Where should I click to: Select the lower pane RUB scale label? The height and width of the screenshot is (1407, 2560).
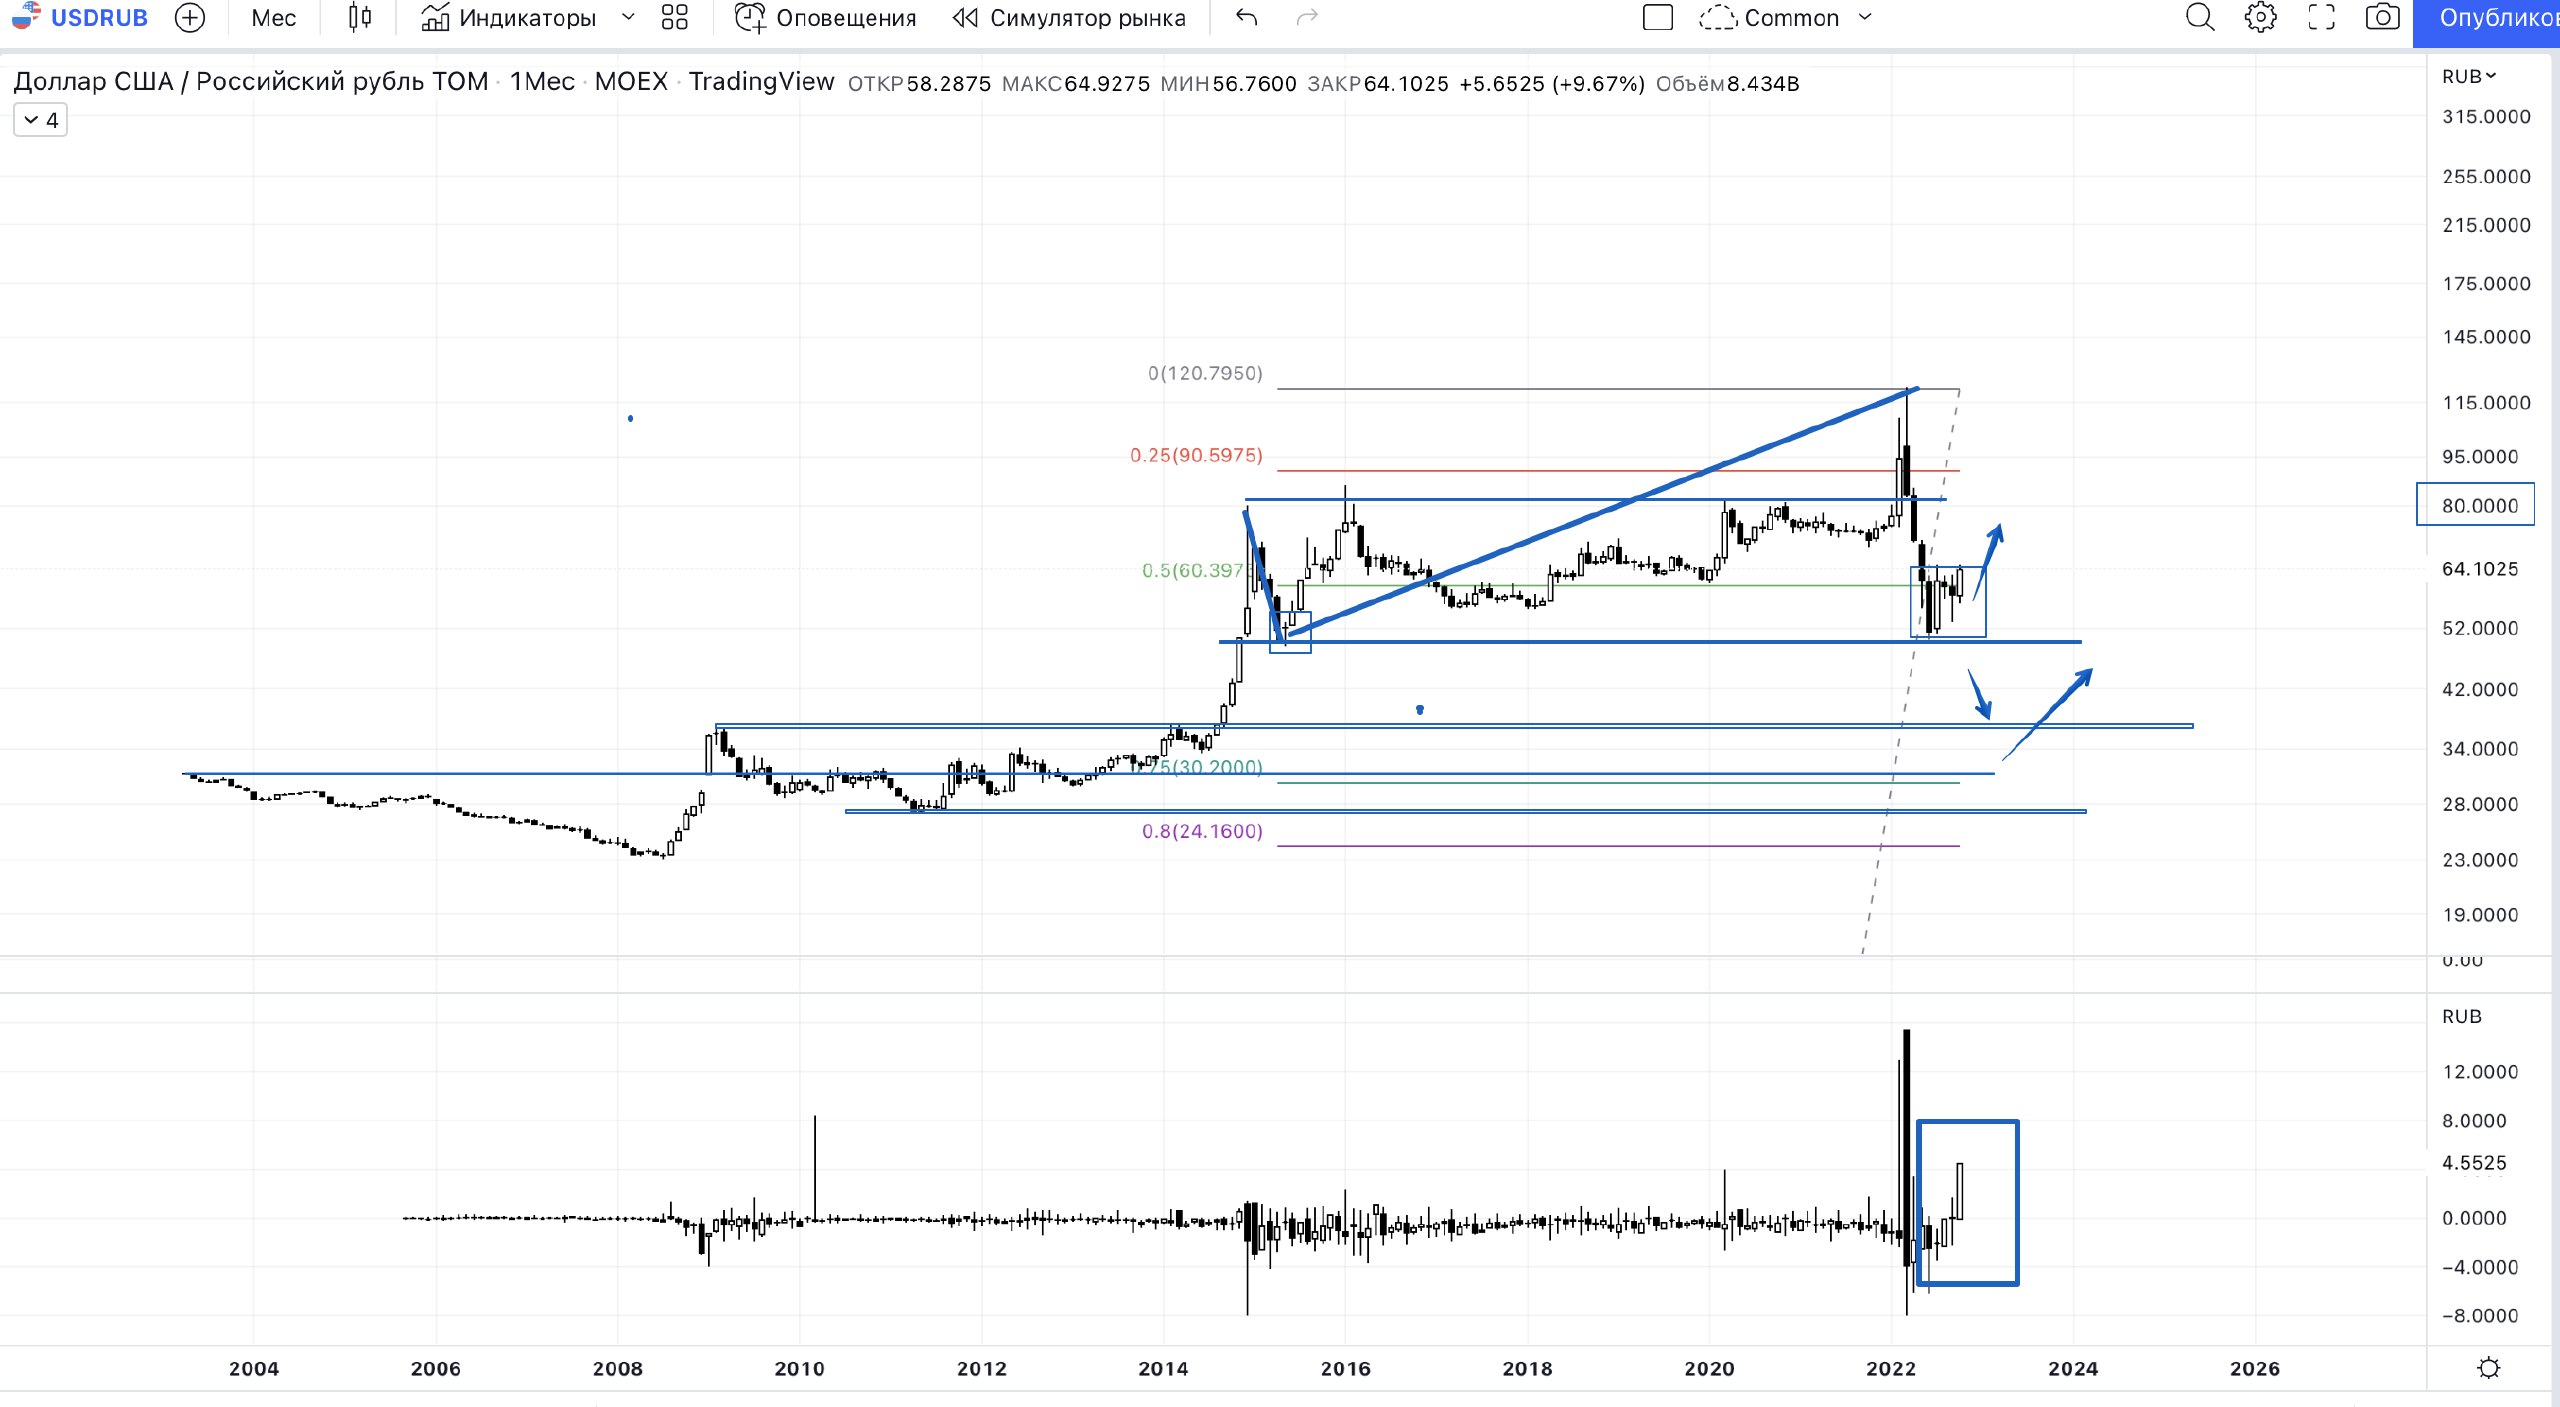click(x=2462, y=1016)
